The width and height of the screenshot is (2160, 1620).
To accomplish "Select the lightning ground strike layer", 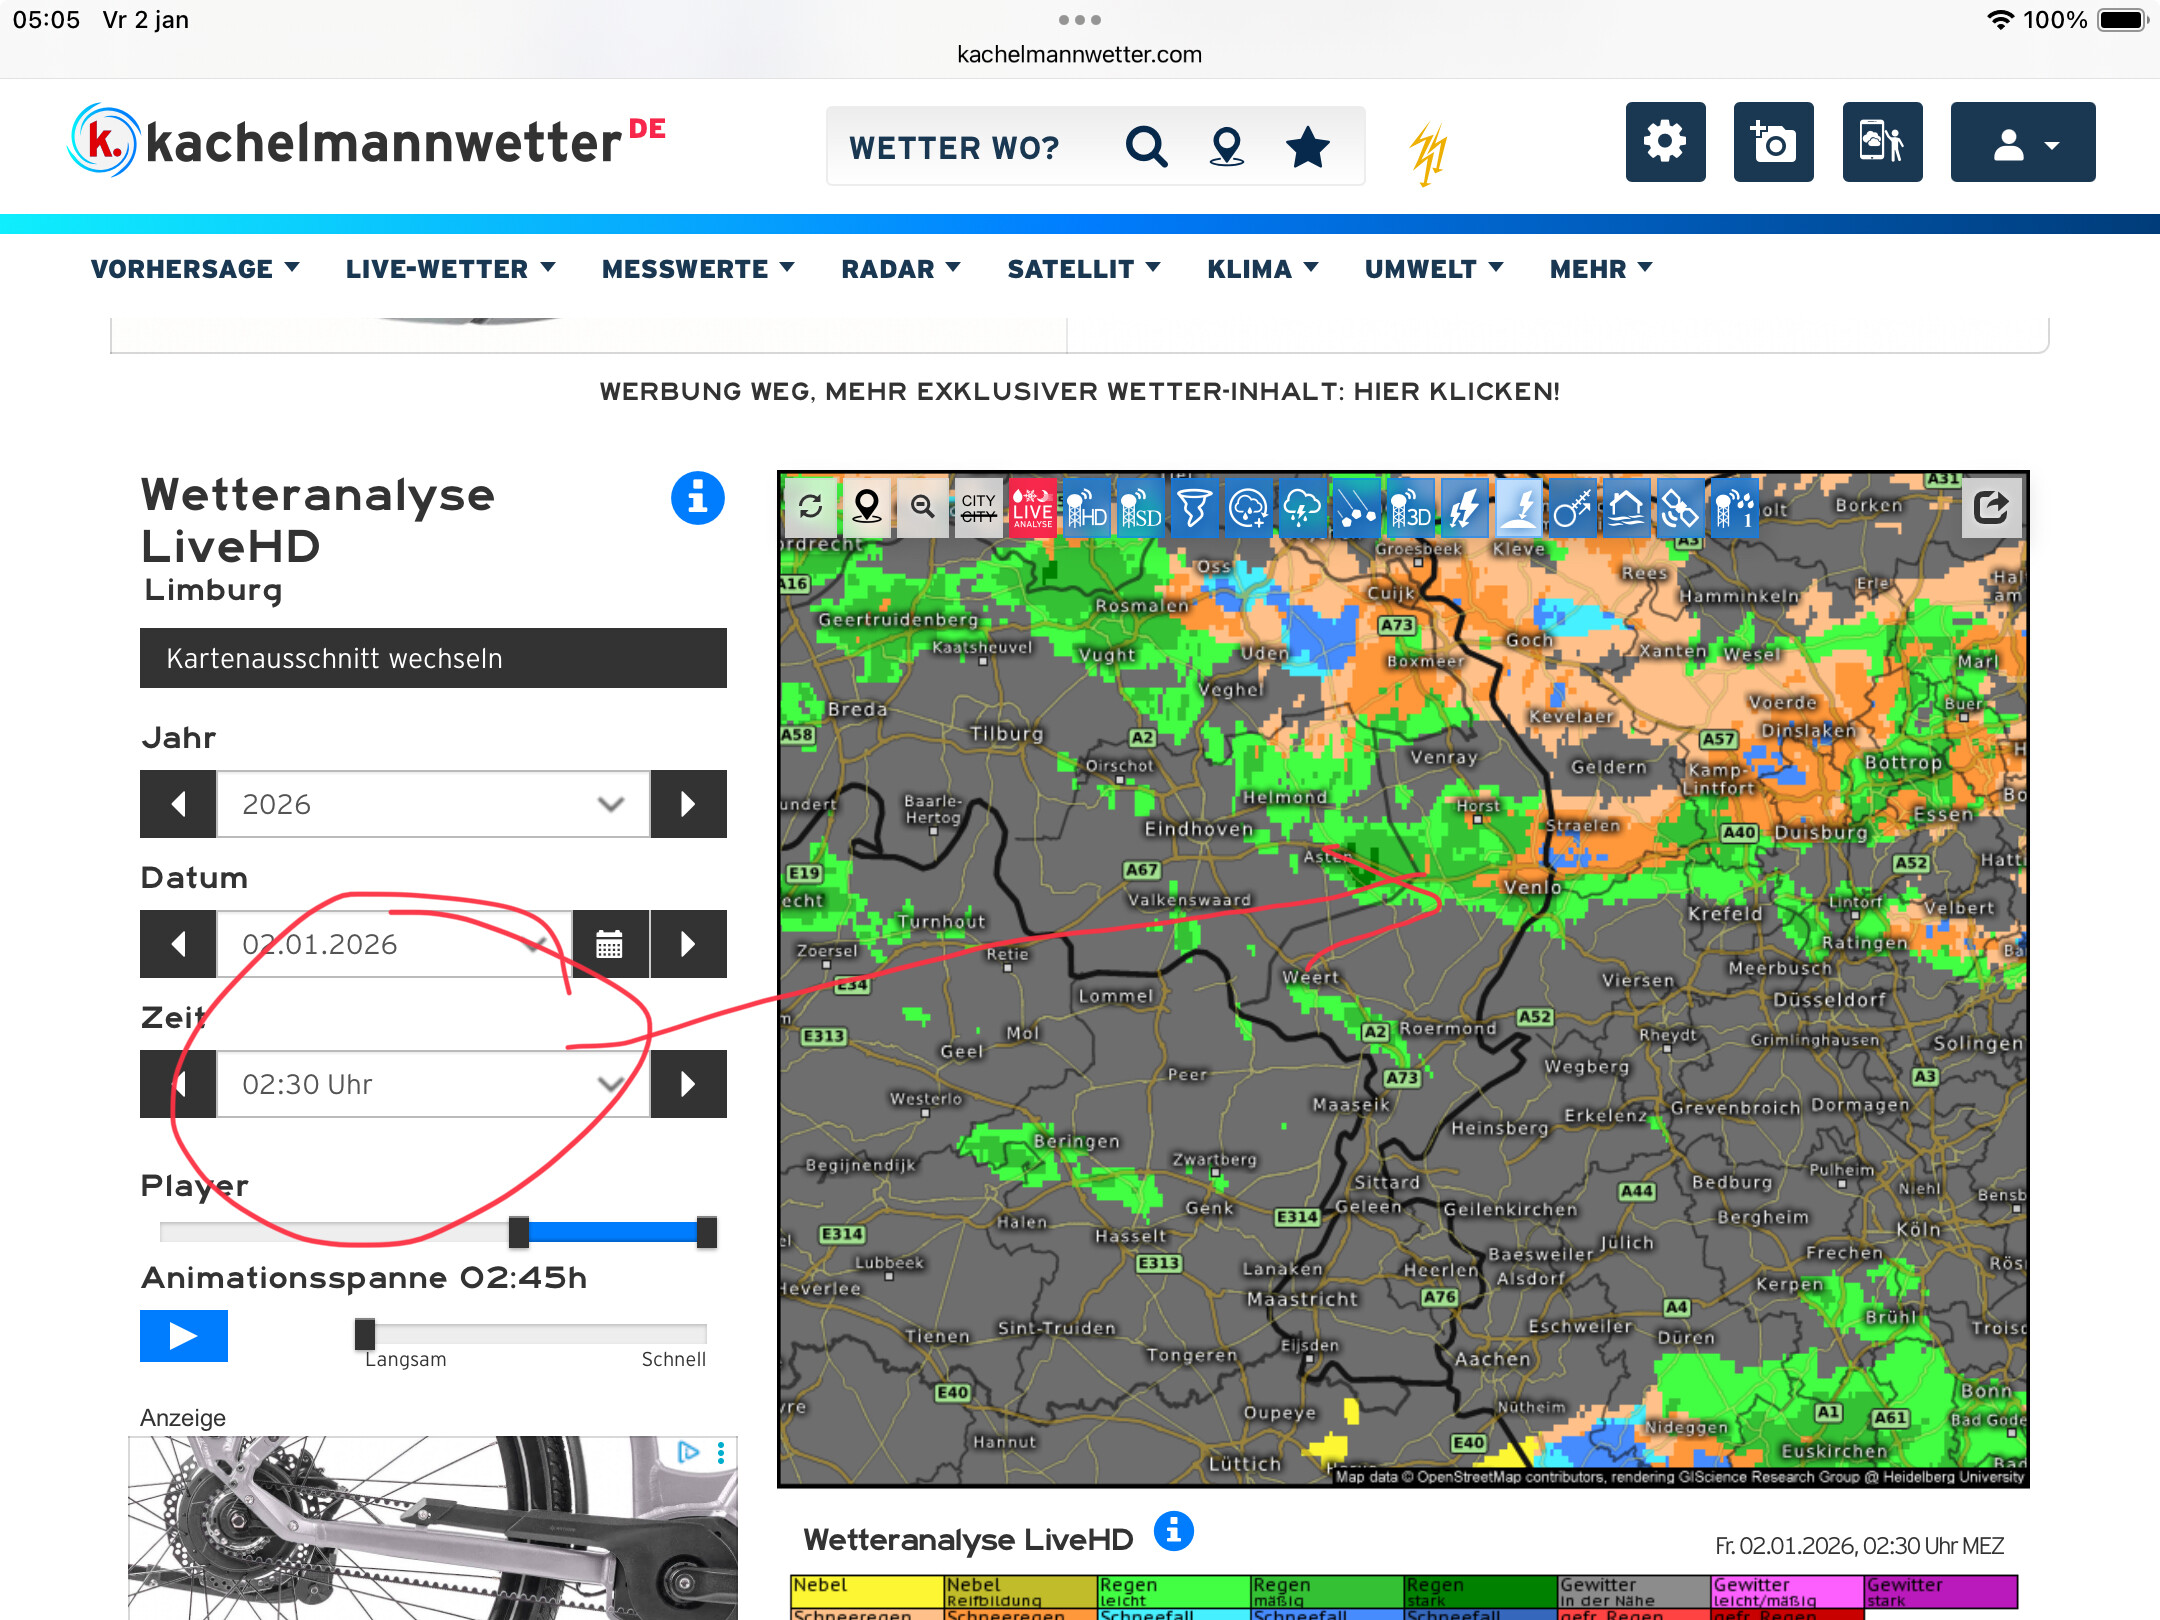I will 1519,507.
